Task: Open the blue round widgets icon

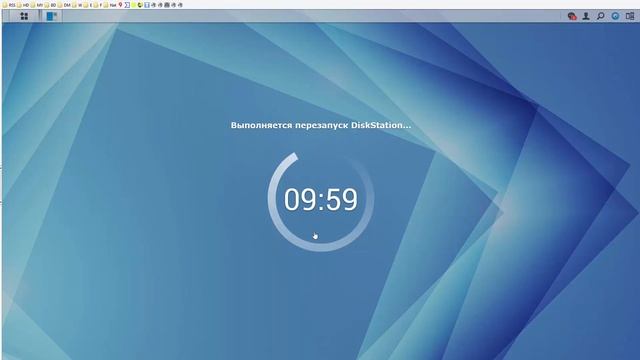Action: pos(615,16)
